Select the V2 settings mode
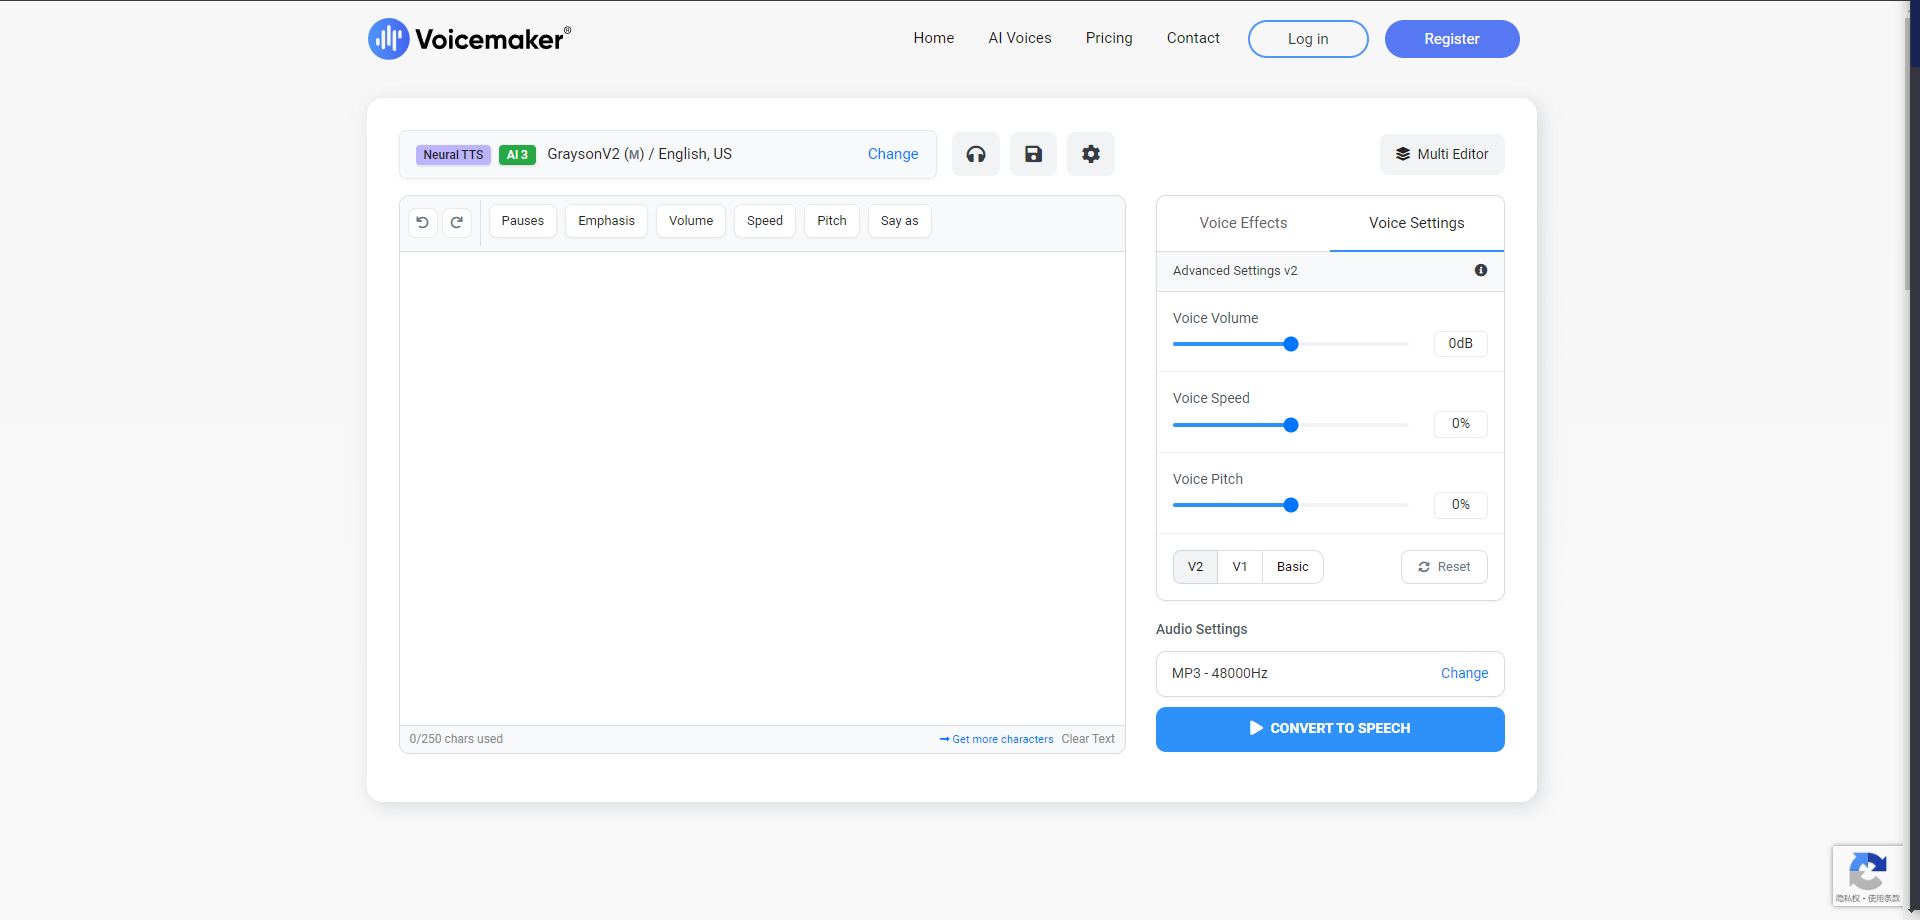 [1195, 567]
